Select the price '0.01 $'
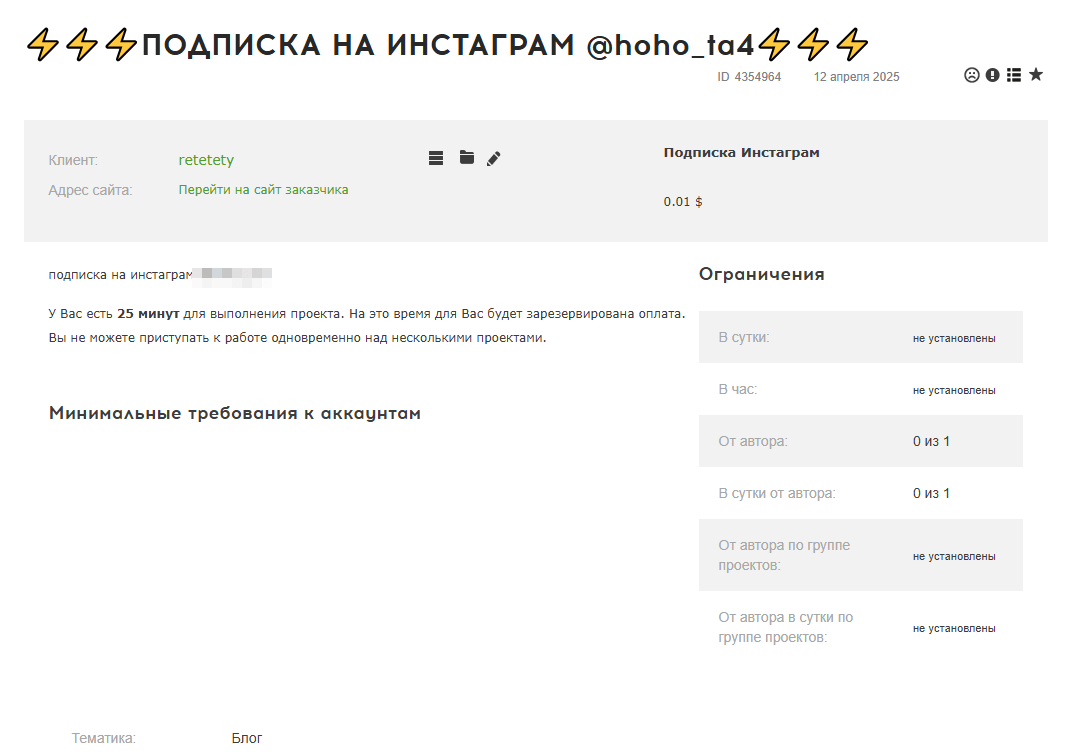Image resolution: width=1077 pixels, height=754 pixels. 683,202
